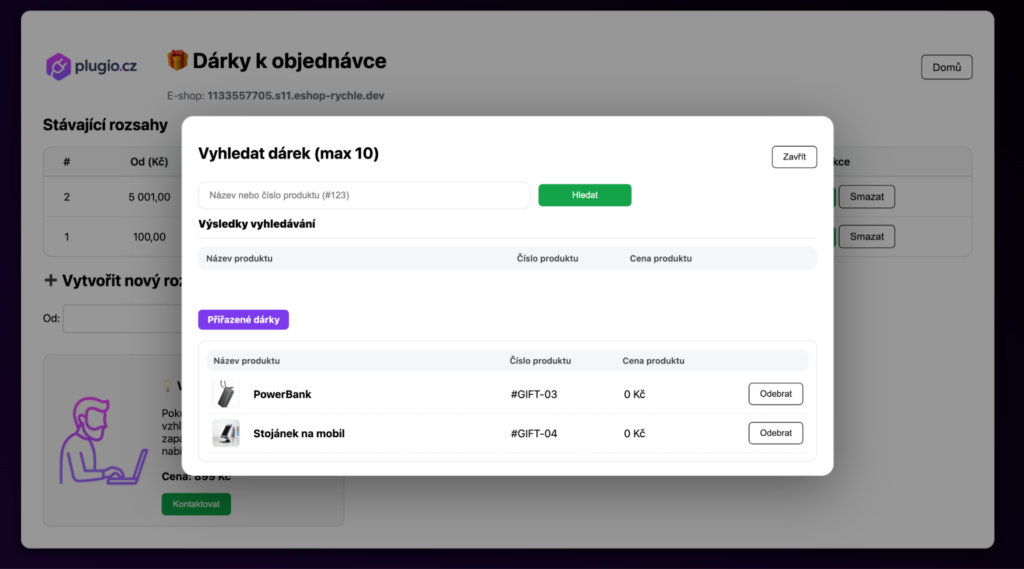The height and width of the screenshot is (569, 1024).
Task: Click the plugio.cz logo
Action: [91, 67]
